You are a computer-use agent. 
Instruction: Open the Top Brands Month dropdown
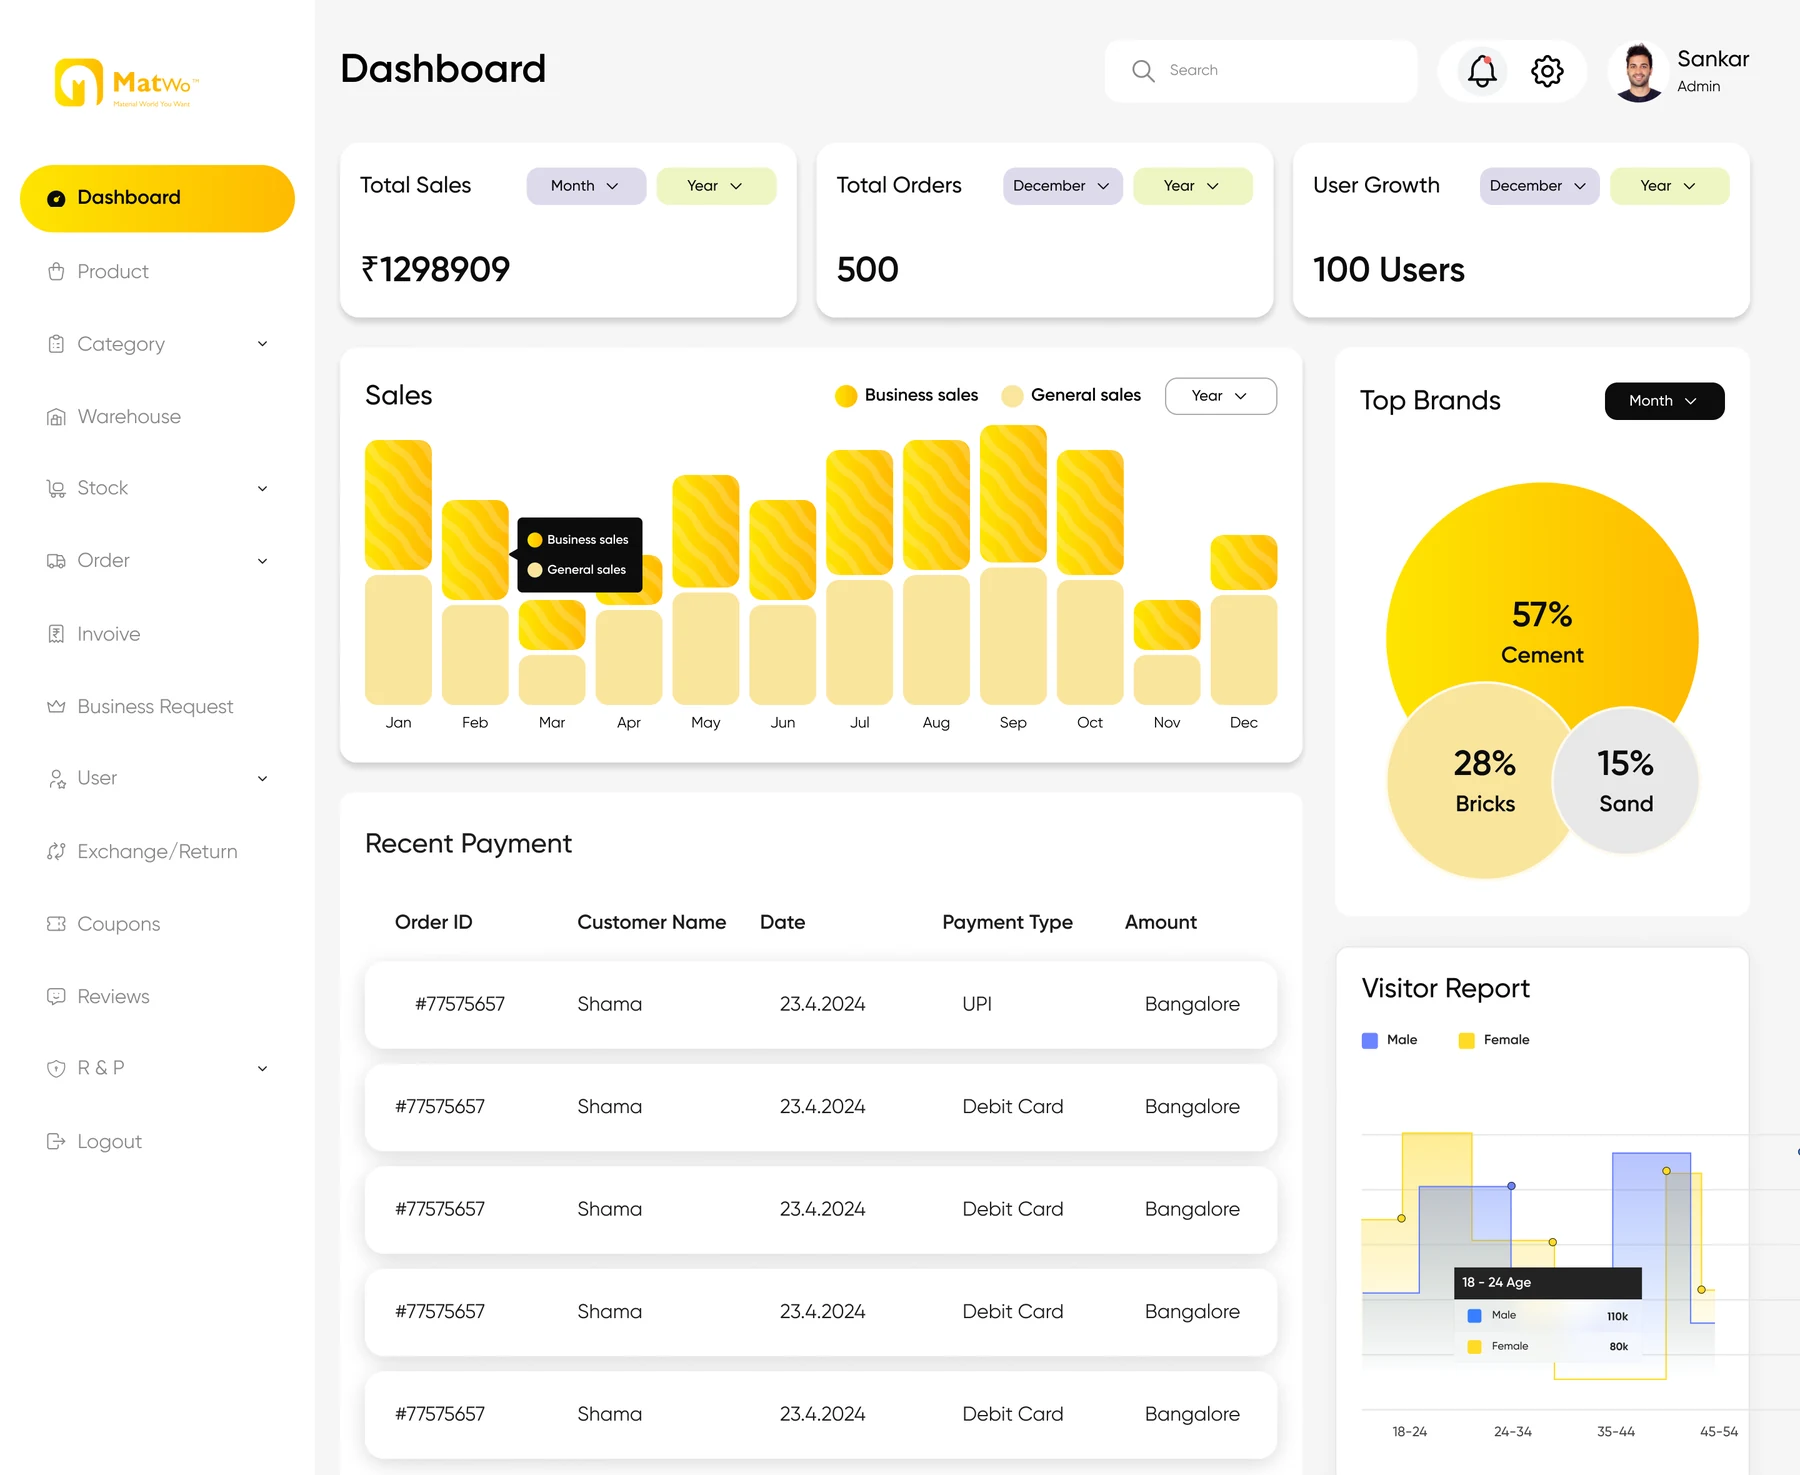click(x=1665, y=401)
